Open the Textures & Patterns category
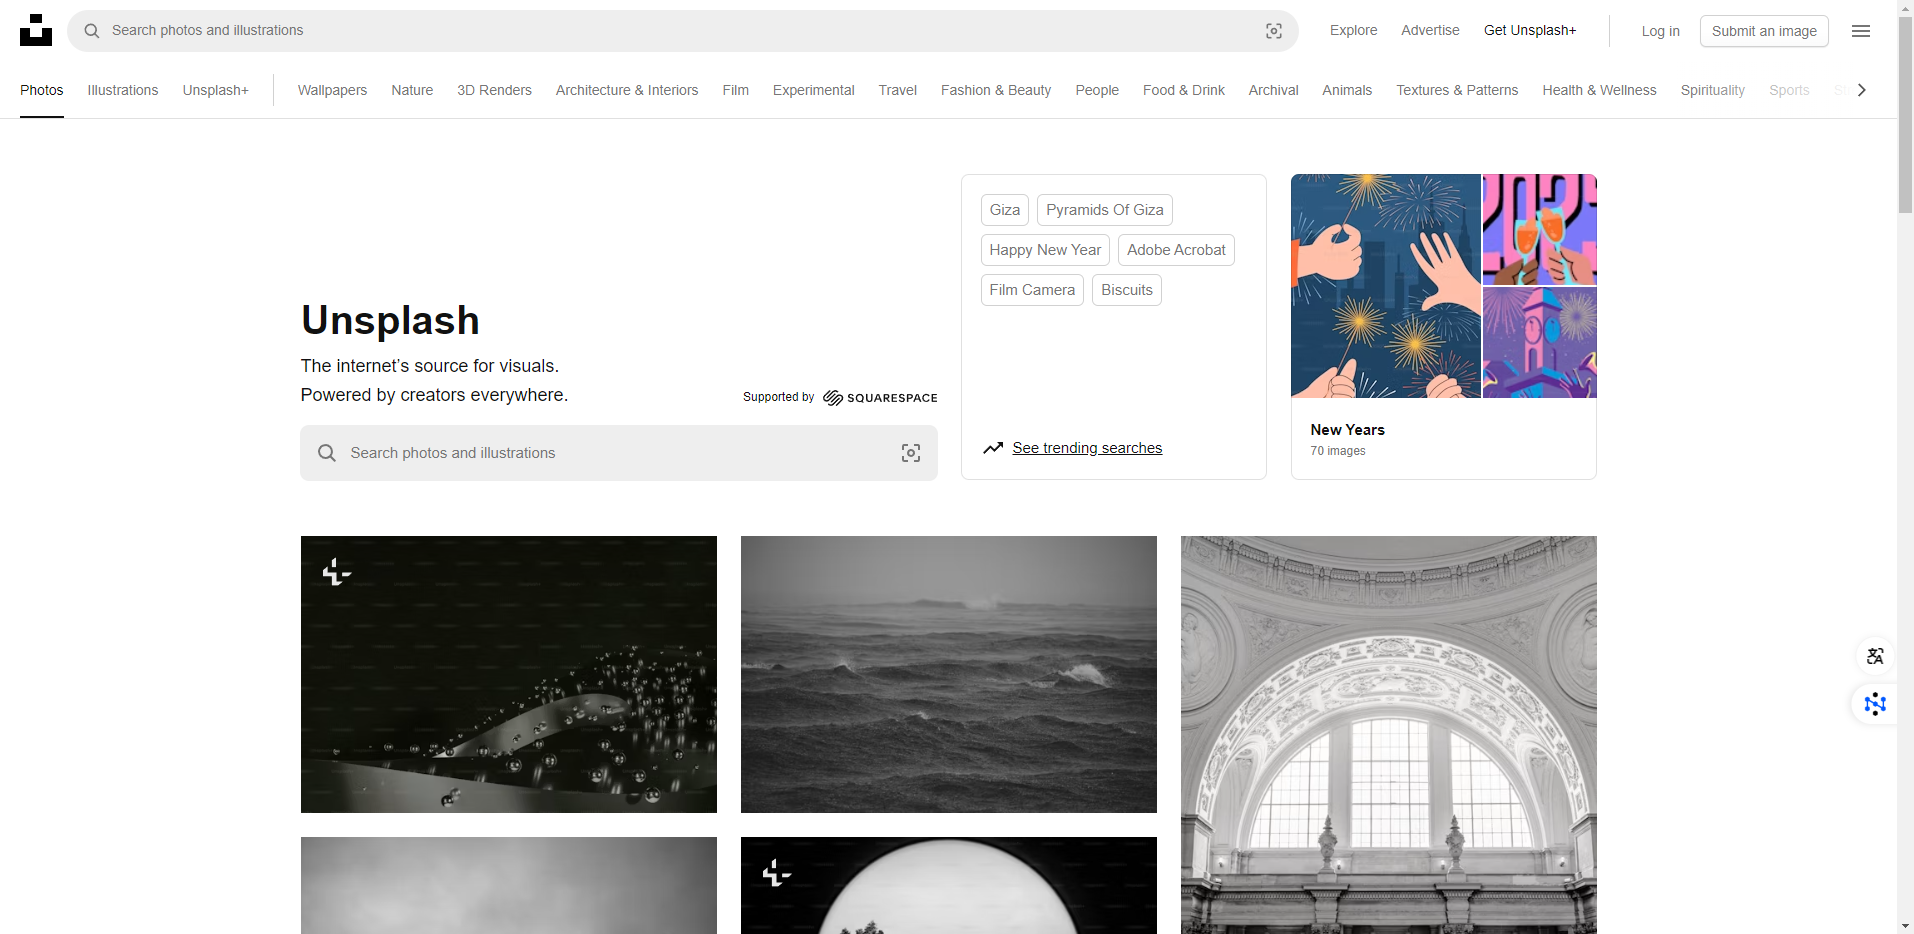 point(1457,90)
